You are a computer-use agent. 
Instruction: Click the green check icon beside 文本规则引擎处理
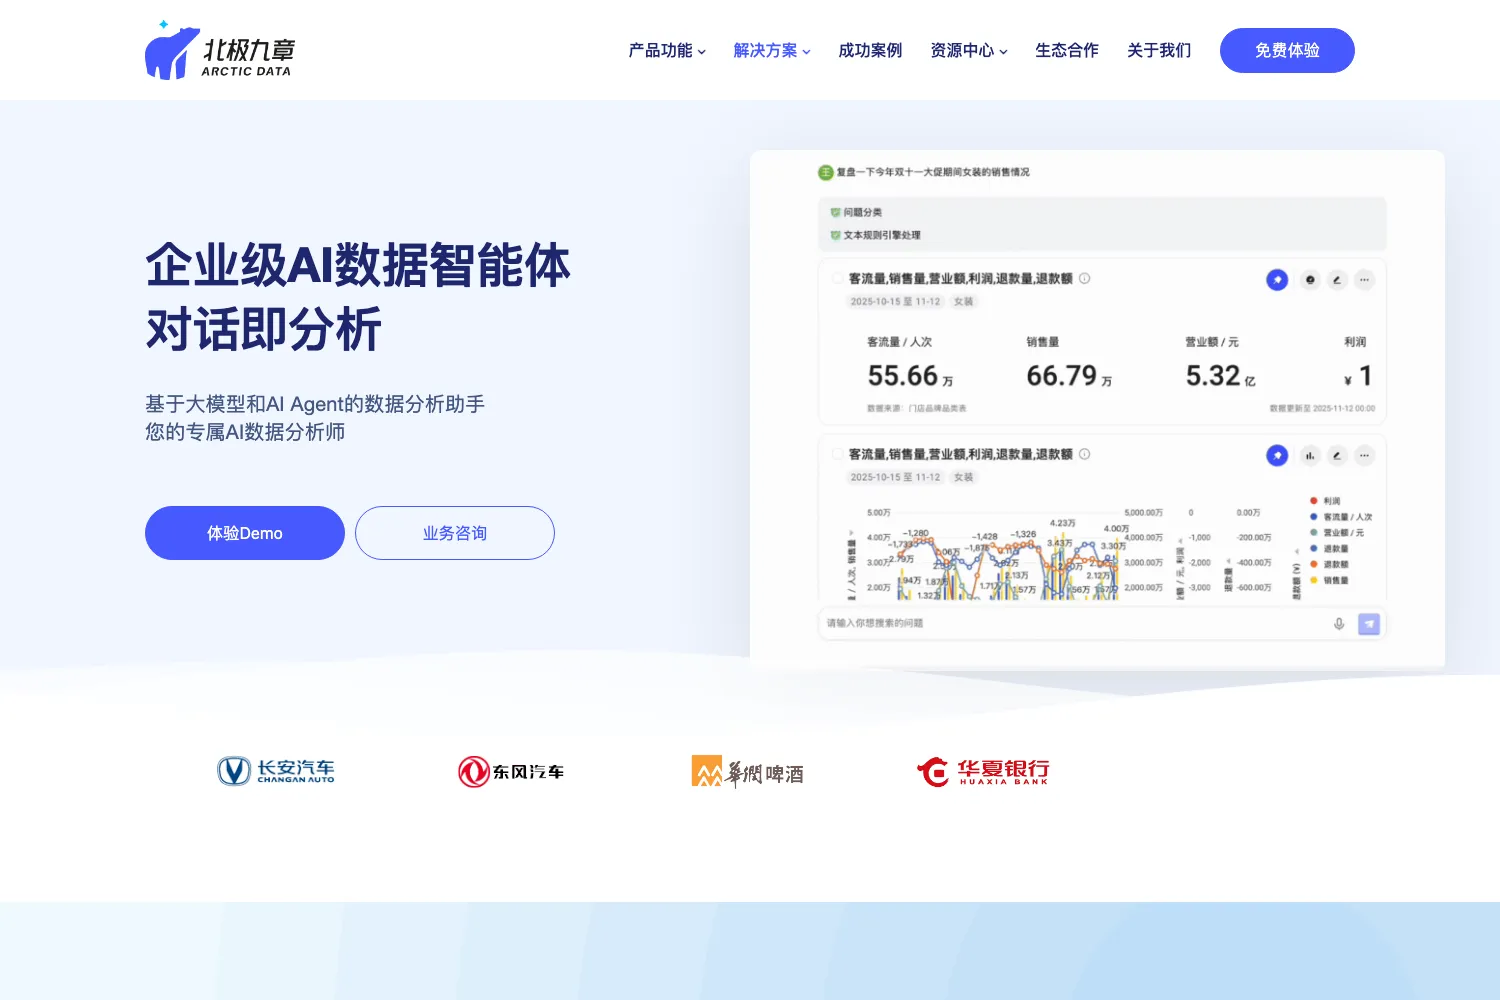pyautogui.click(x=835, y=235)
